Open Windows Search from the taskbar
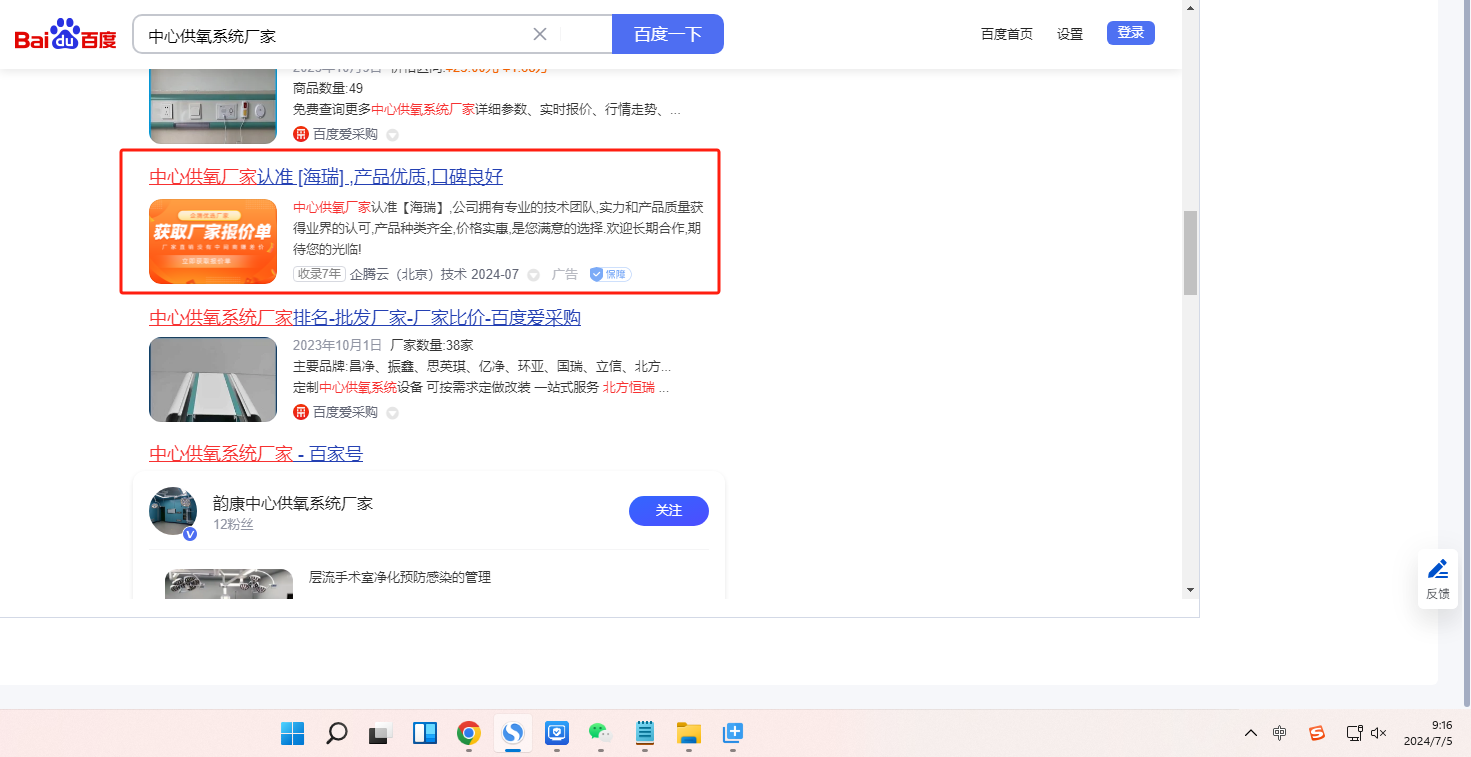 337,733
